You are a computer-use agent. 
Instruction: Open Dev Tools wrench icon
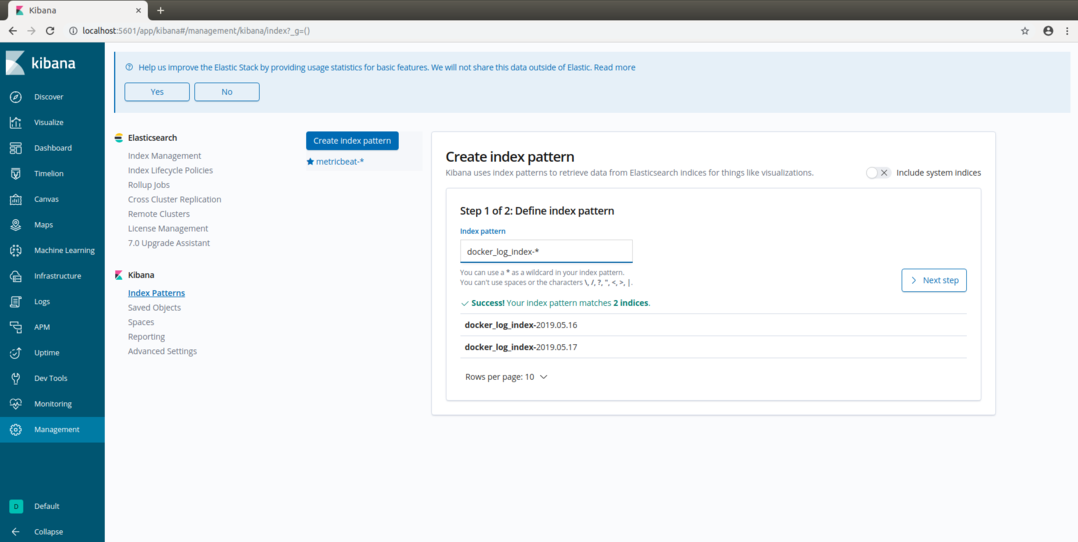tap(15, 378)
